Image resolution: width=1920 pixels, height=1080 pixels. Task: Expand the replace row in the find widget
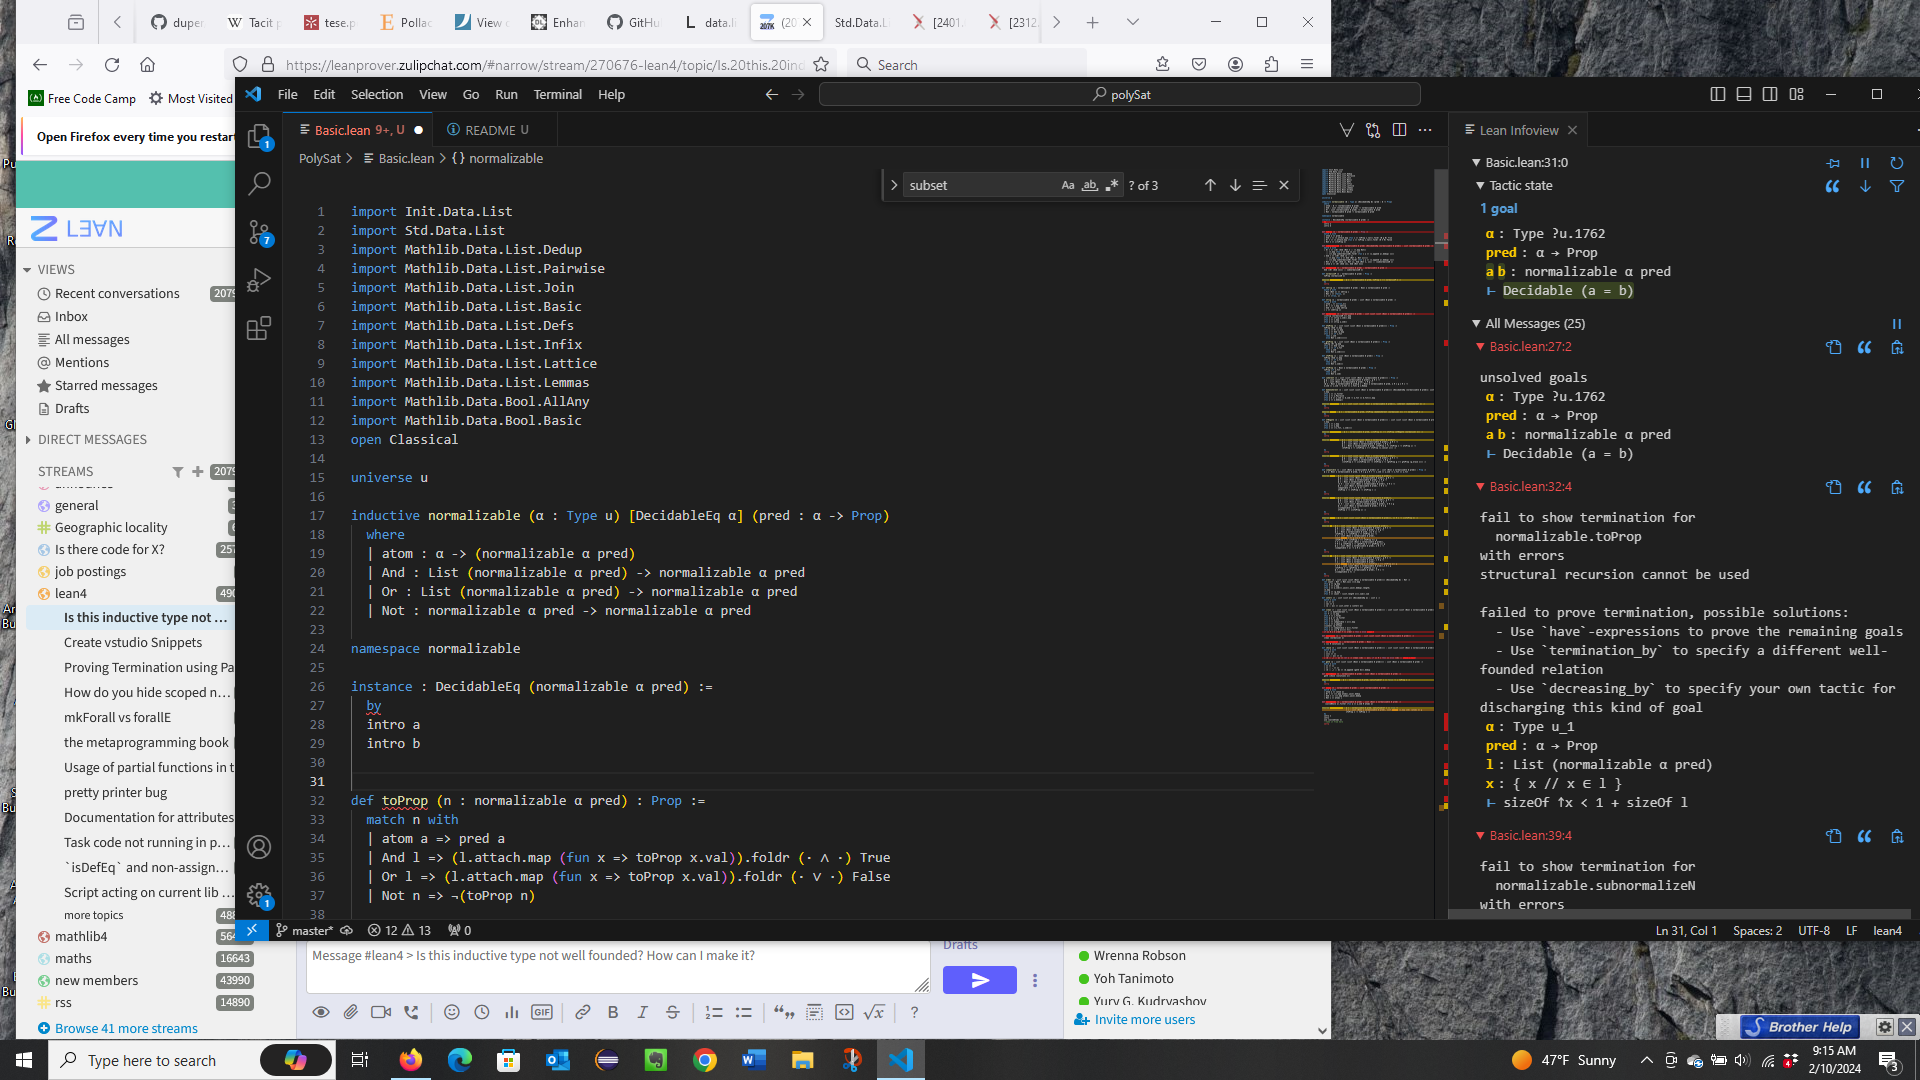[x=893, y=185]
